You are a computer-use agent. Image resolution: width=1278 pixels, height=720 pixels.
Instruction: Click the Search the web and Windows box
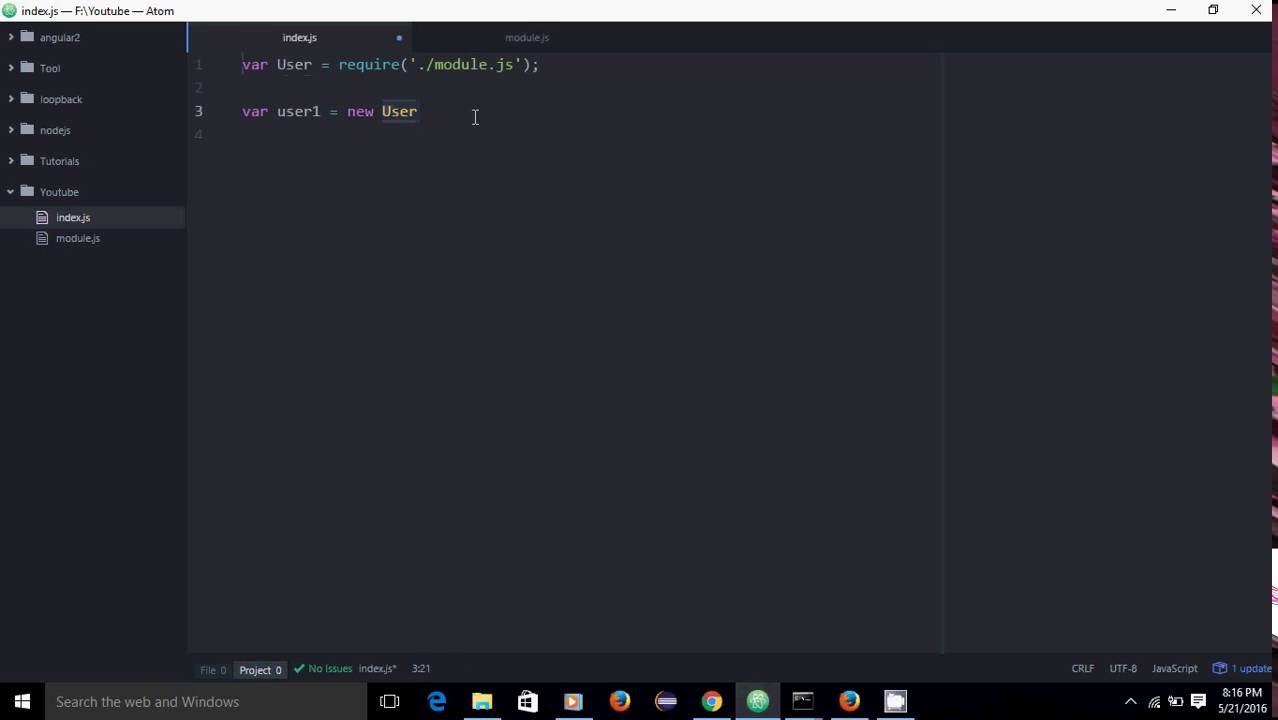click(205, 702)
